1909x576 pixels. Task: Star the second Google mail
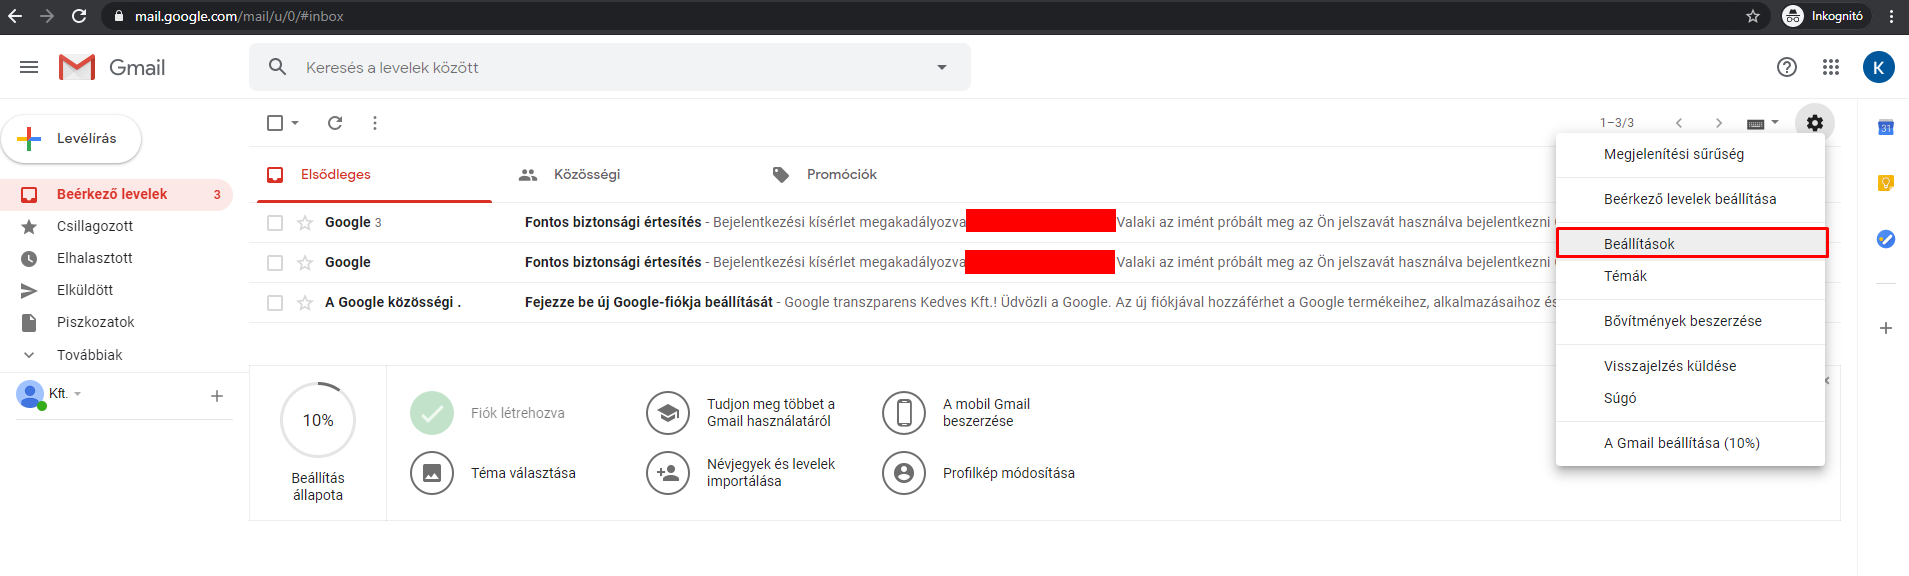[x=305, y=263]
